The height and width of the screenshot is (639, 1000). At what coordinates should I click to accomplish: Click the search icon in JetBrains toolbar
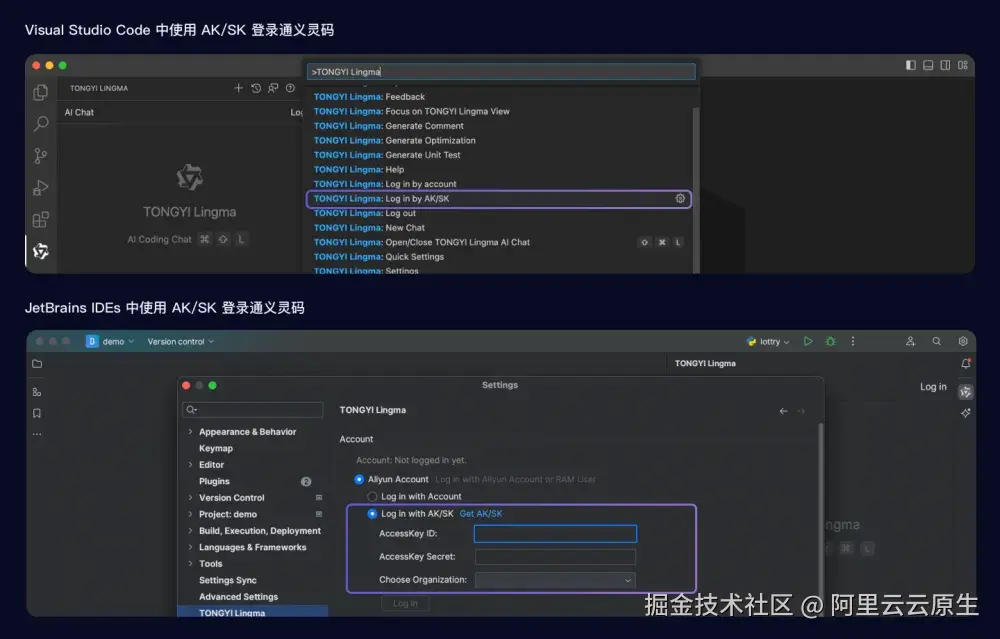(936, 341)
